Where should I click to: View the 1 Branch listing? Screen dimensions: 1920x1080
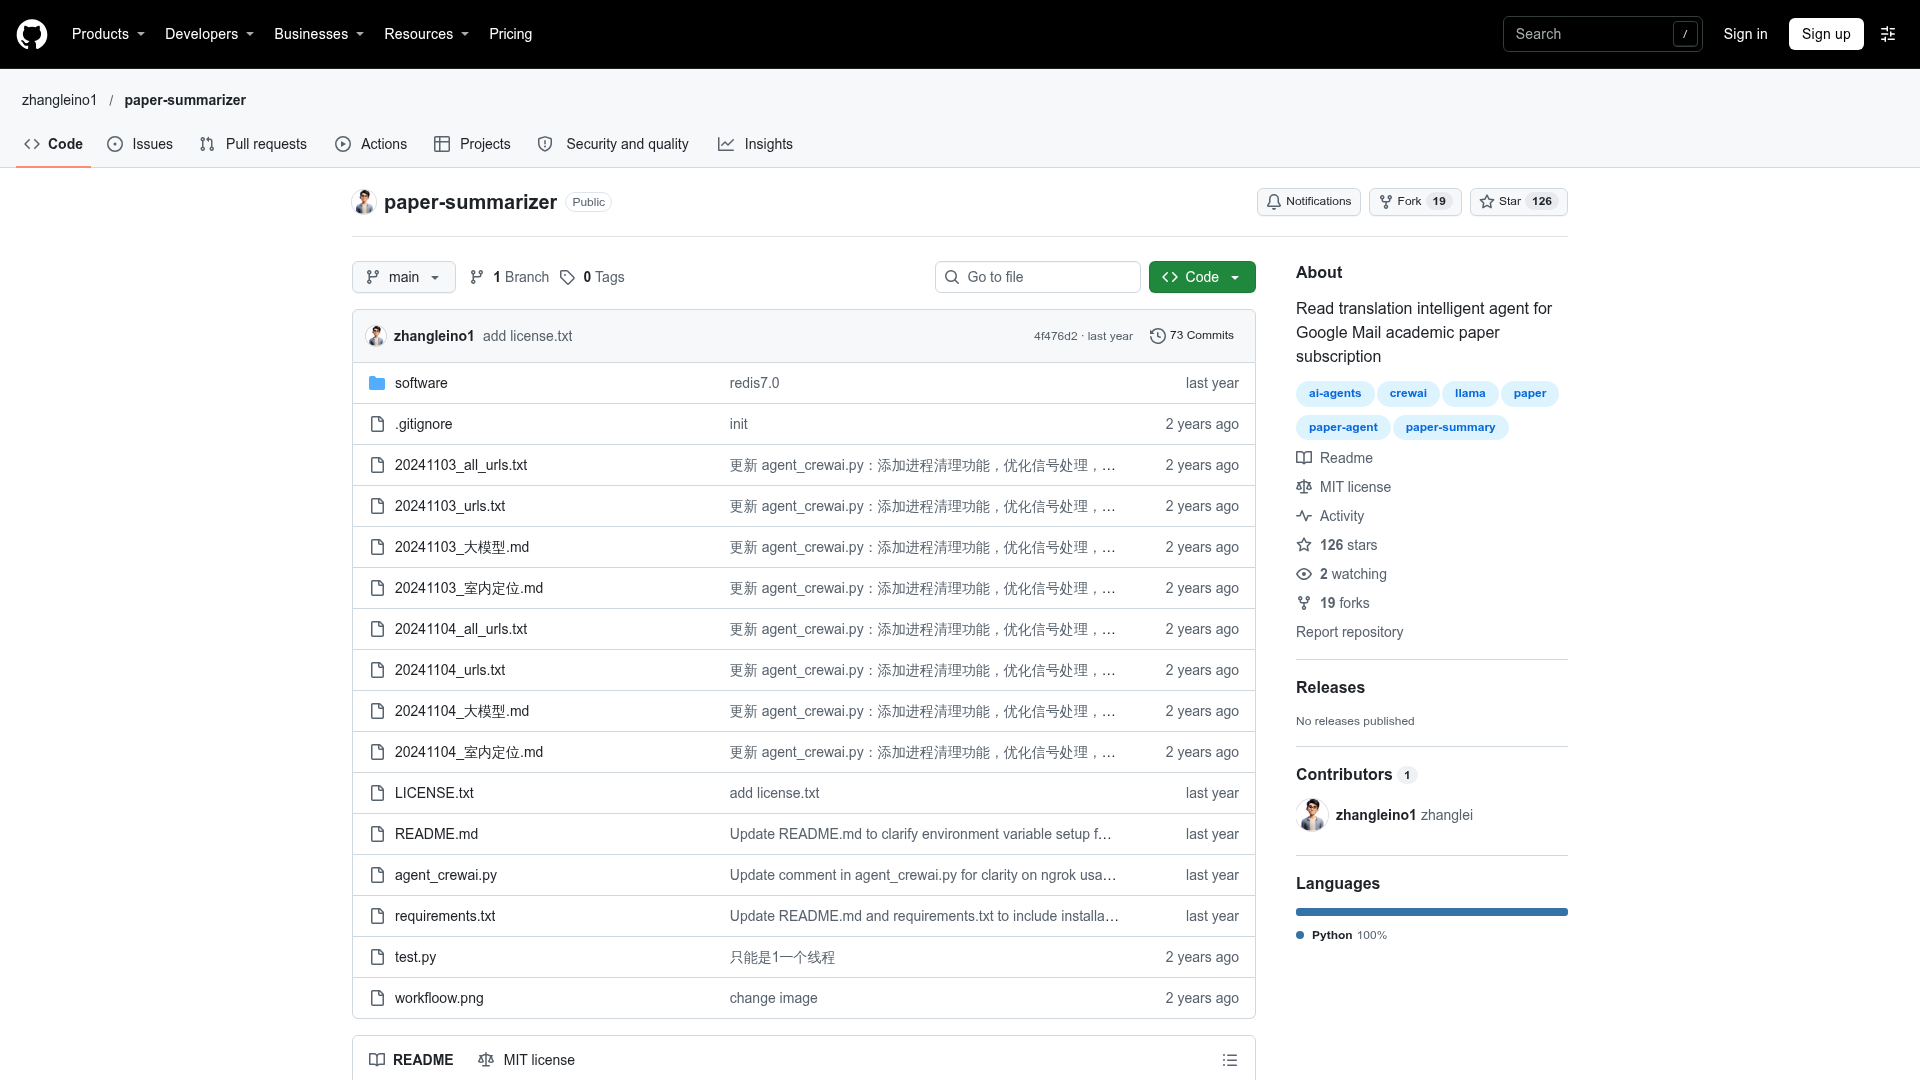pos(509,277)
